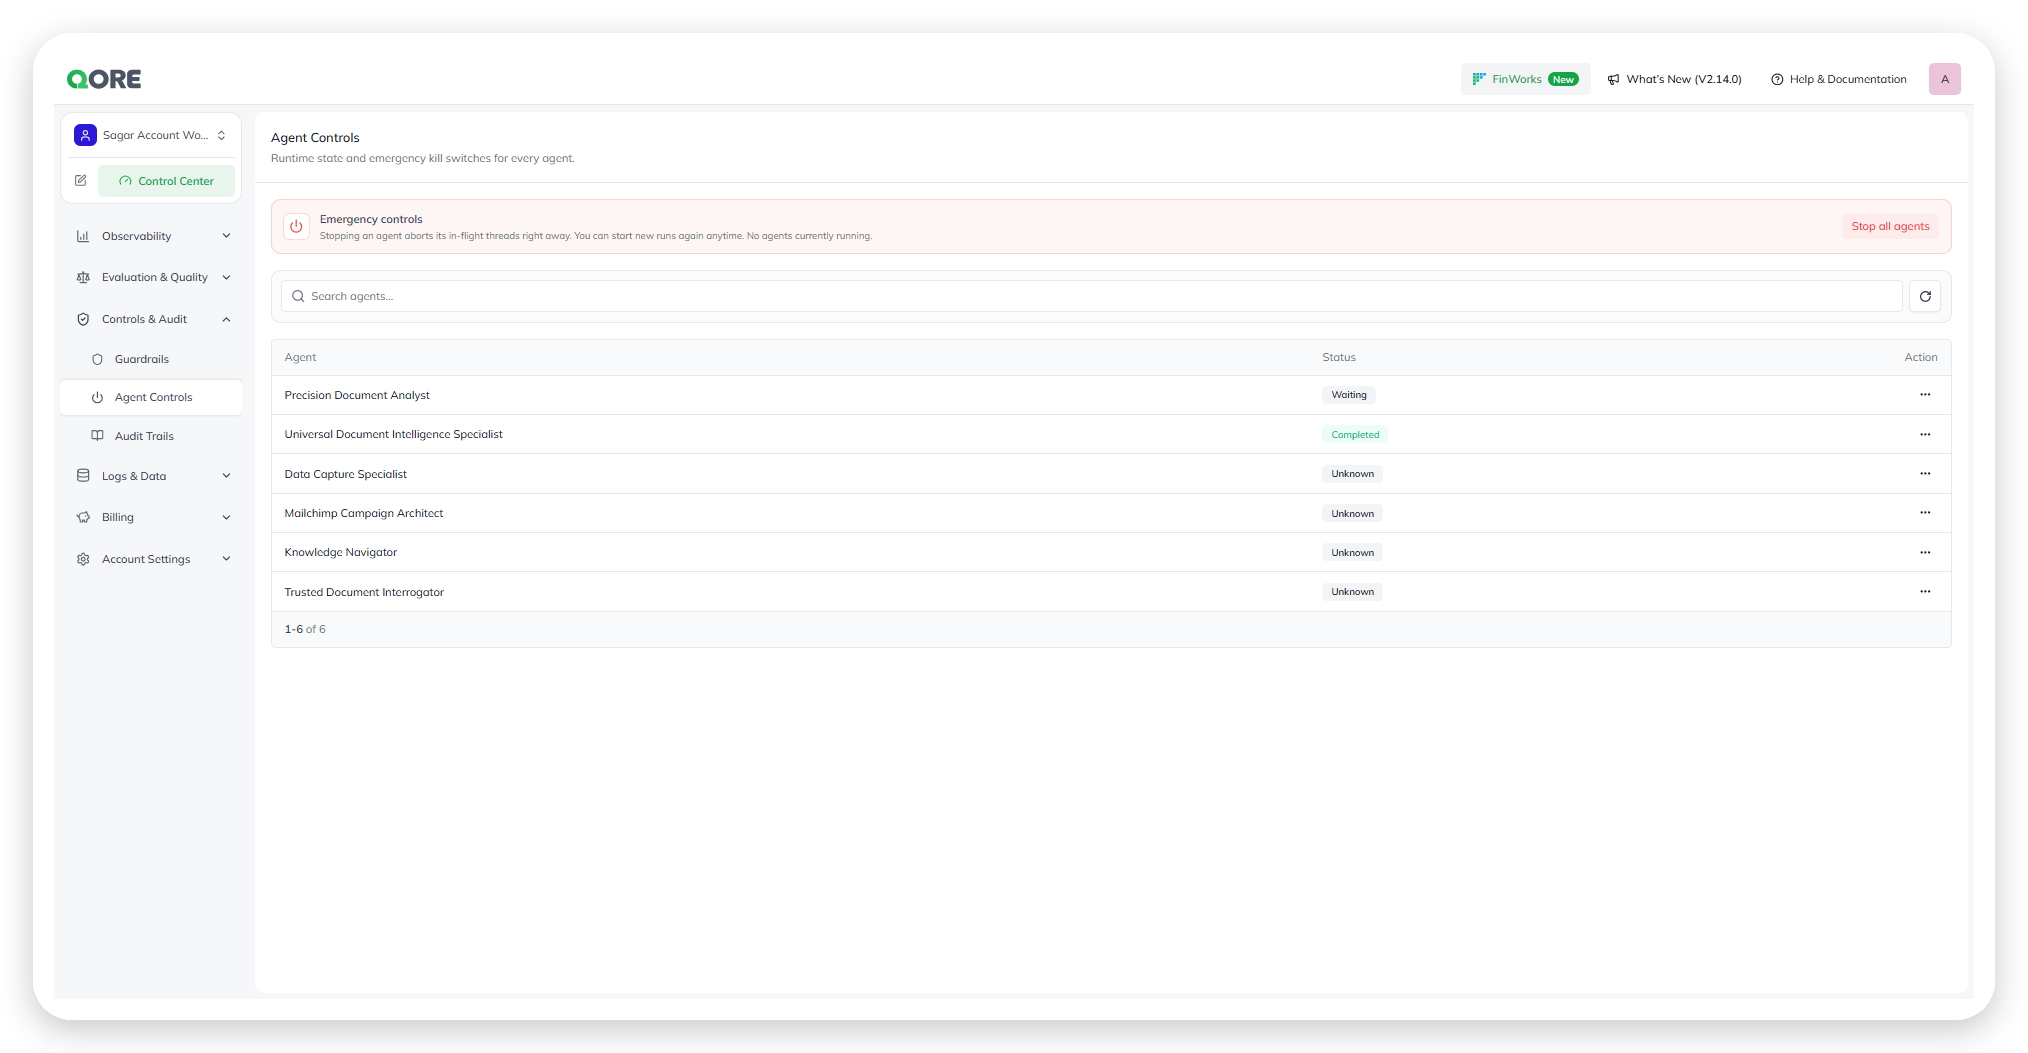Image resolution: width=2028 pixels, height=1053 pixels.
Task: Expand the Evaluation & Quality chevron
Action: click(226, 278)
